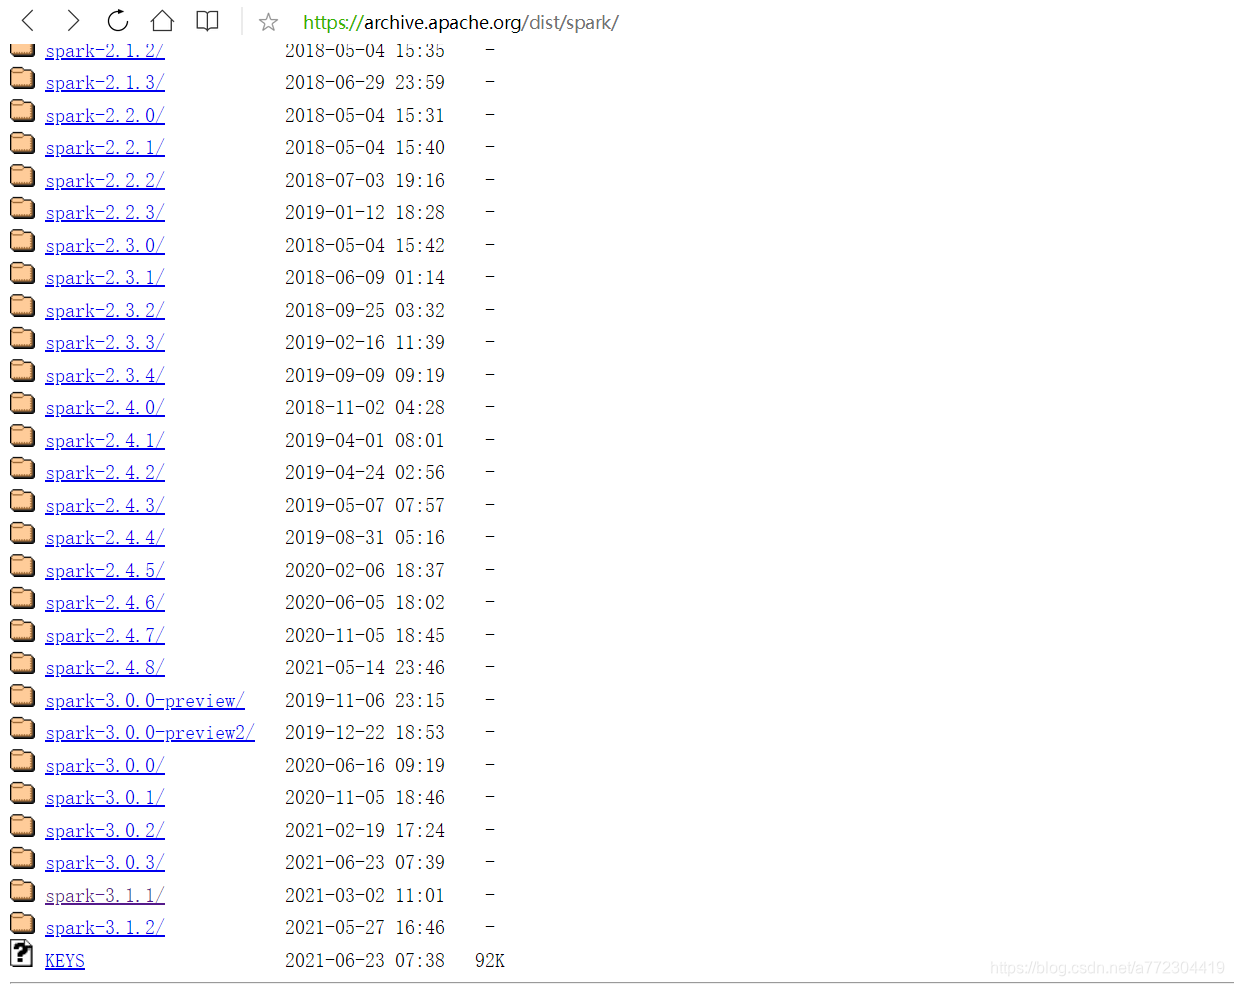This screenshot has height=986, width=1234.
Task: Click the folder icon beside spark-2.4.5/
Action: pos(22,566)
